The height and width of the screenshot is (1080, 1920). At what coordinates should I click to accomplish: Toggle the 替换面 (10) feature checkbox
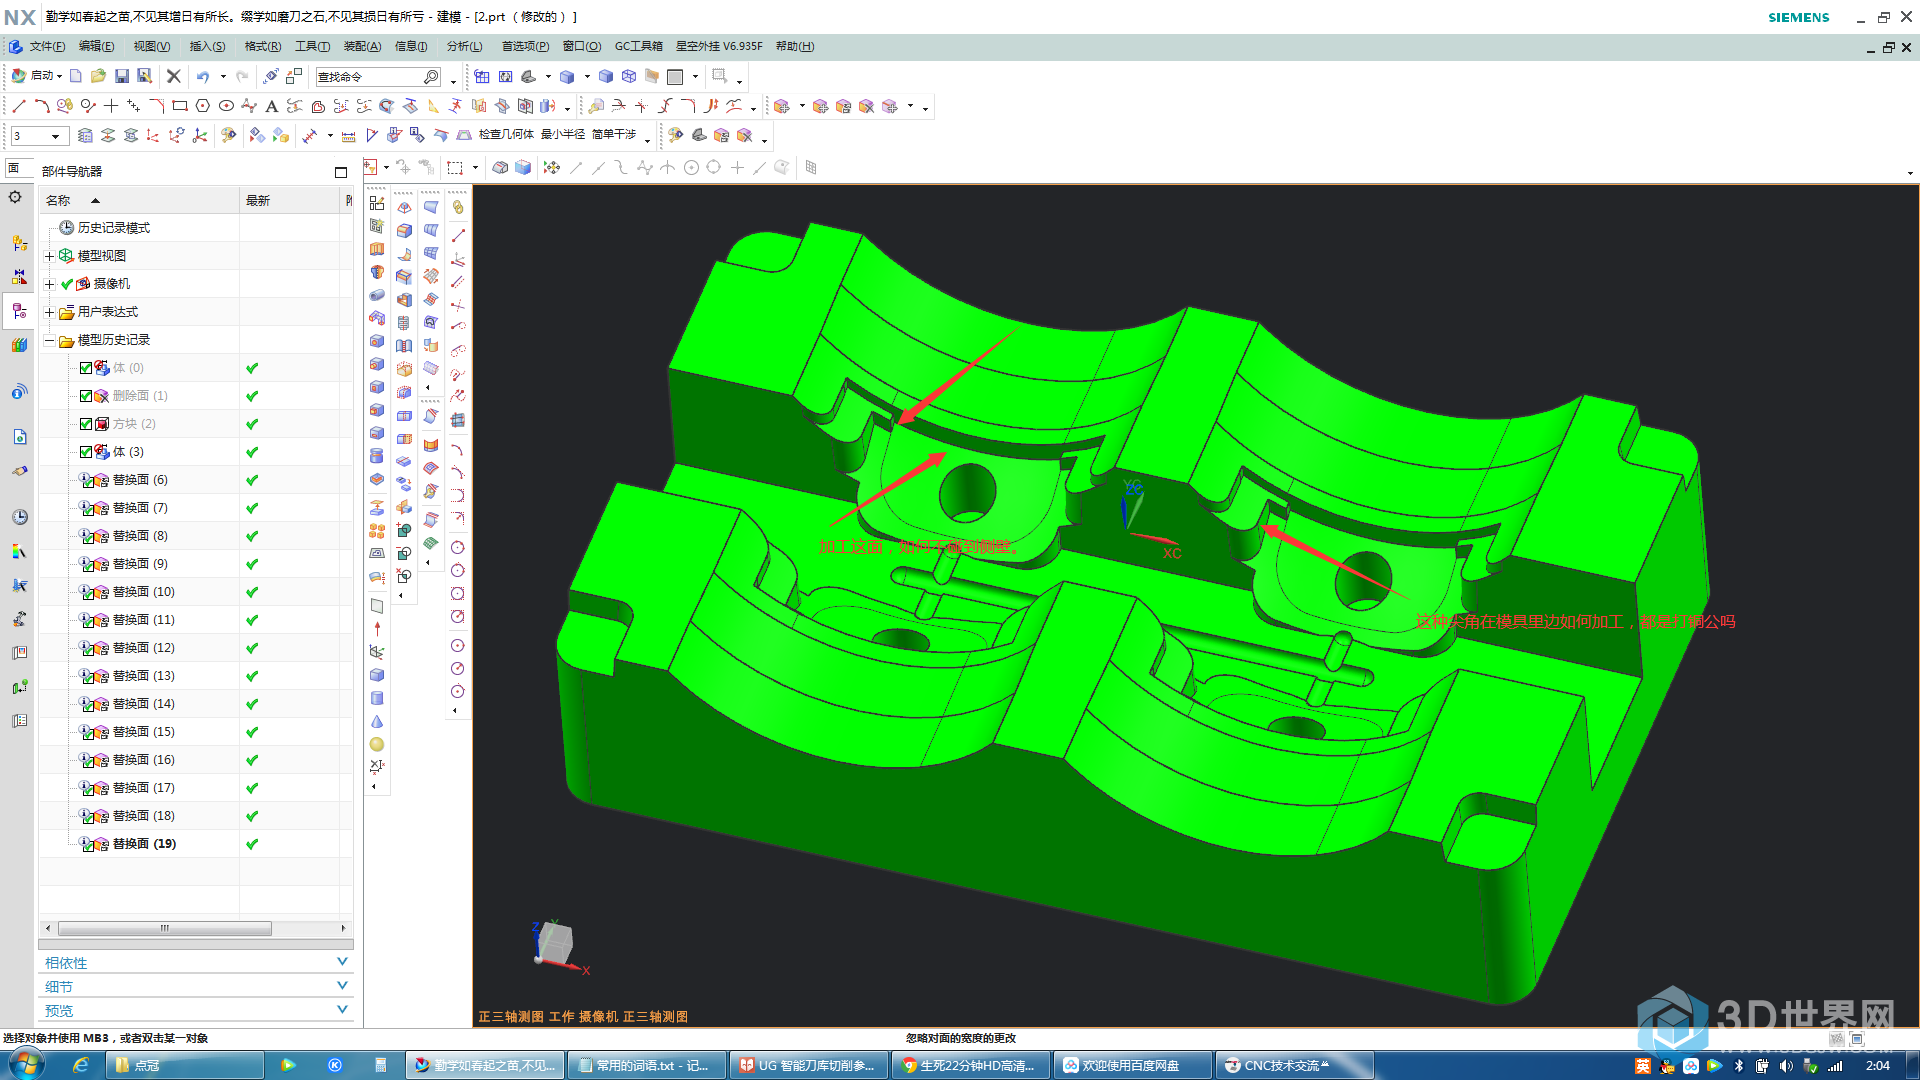[x=86, y=593]
